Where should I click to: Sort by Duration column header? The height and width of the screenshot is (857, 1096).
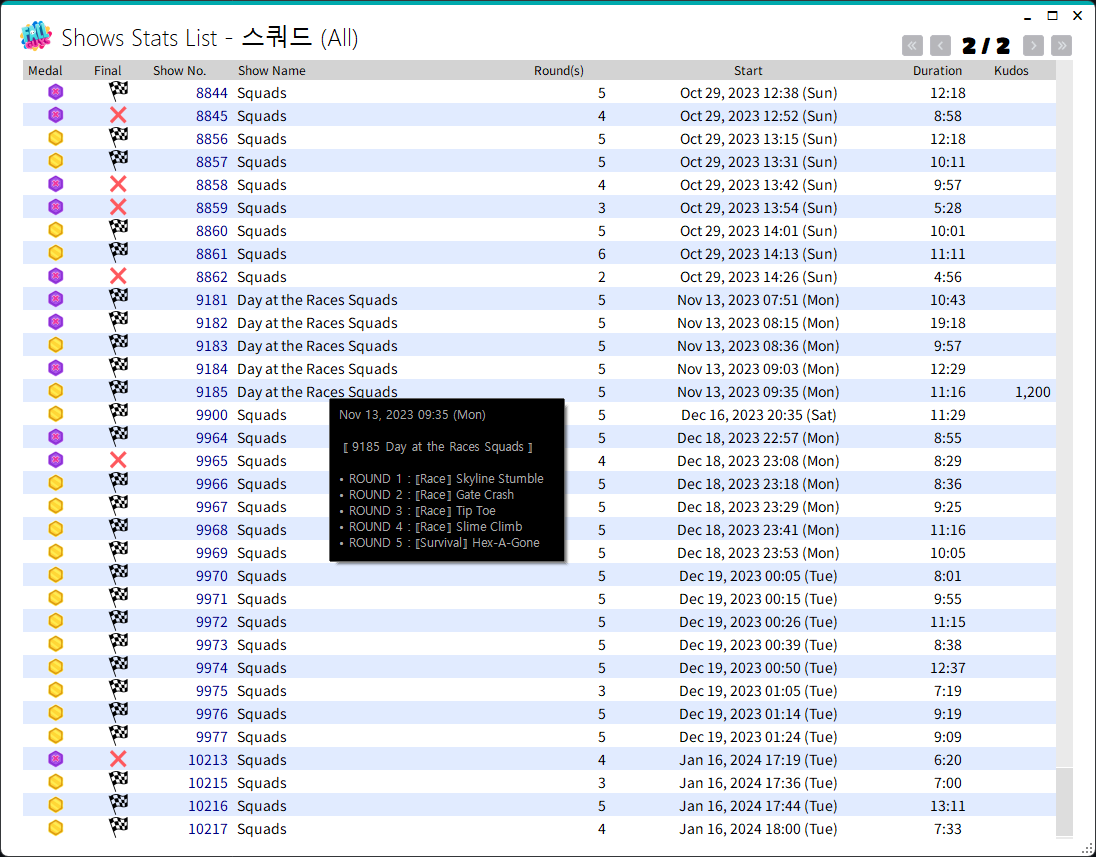937,71
